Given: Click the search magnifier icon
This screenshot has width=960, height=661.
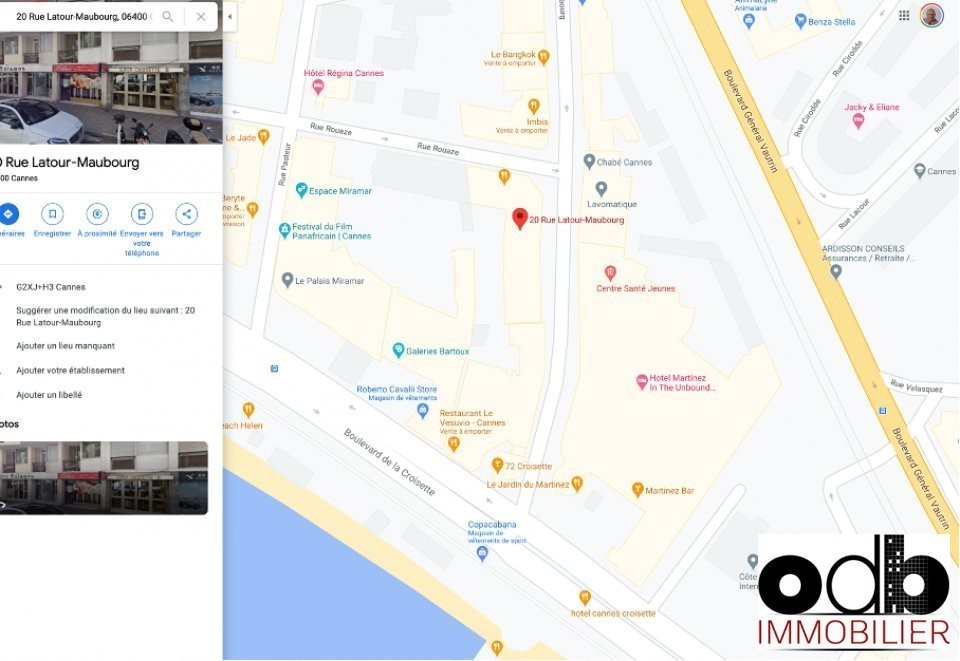Looking at the screenshot, I should tap(167, 17).
